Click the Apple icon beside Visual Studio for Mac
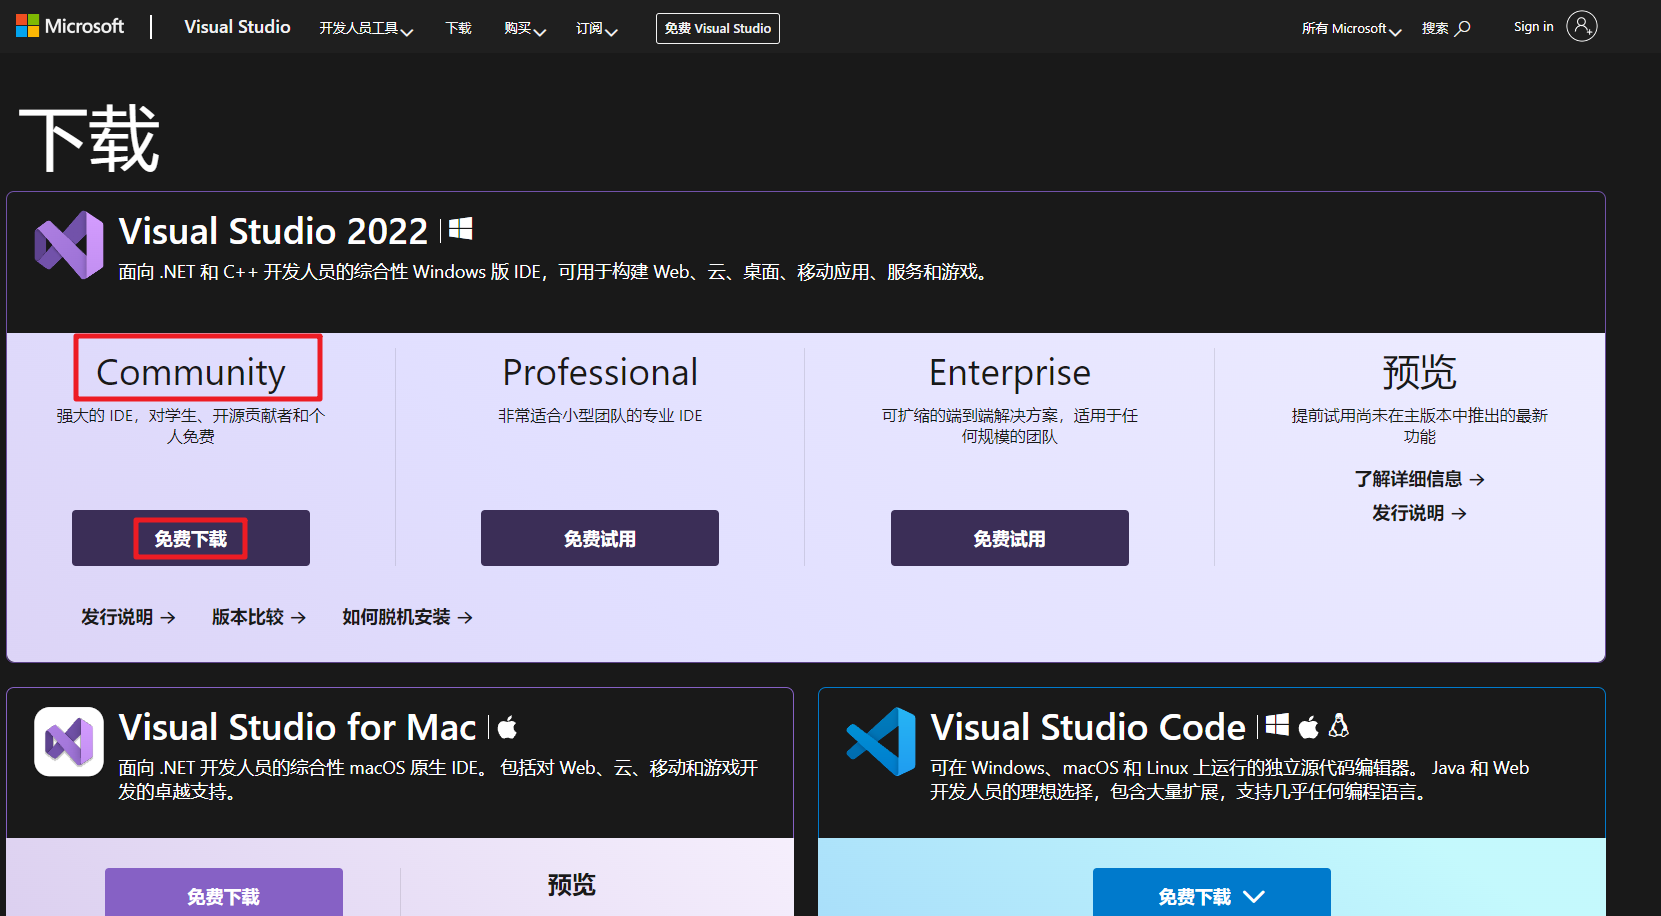The height and width of the screenshot is (916, 1661). (507, 727)
